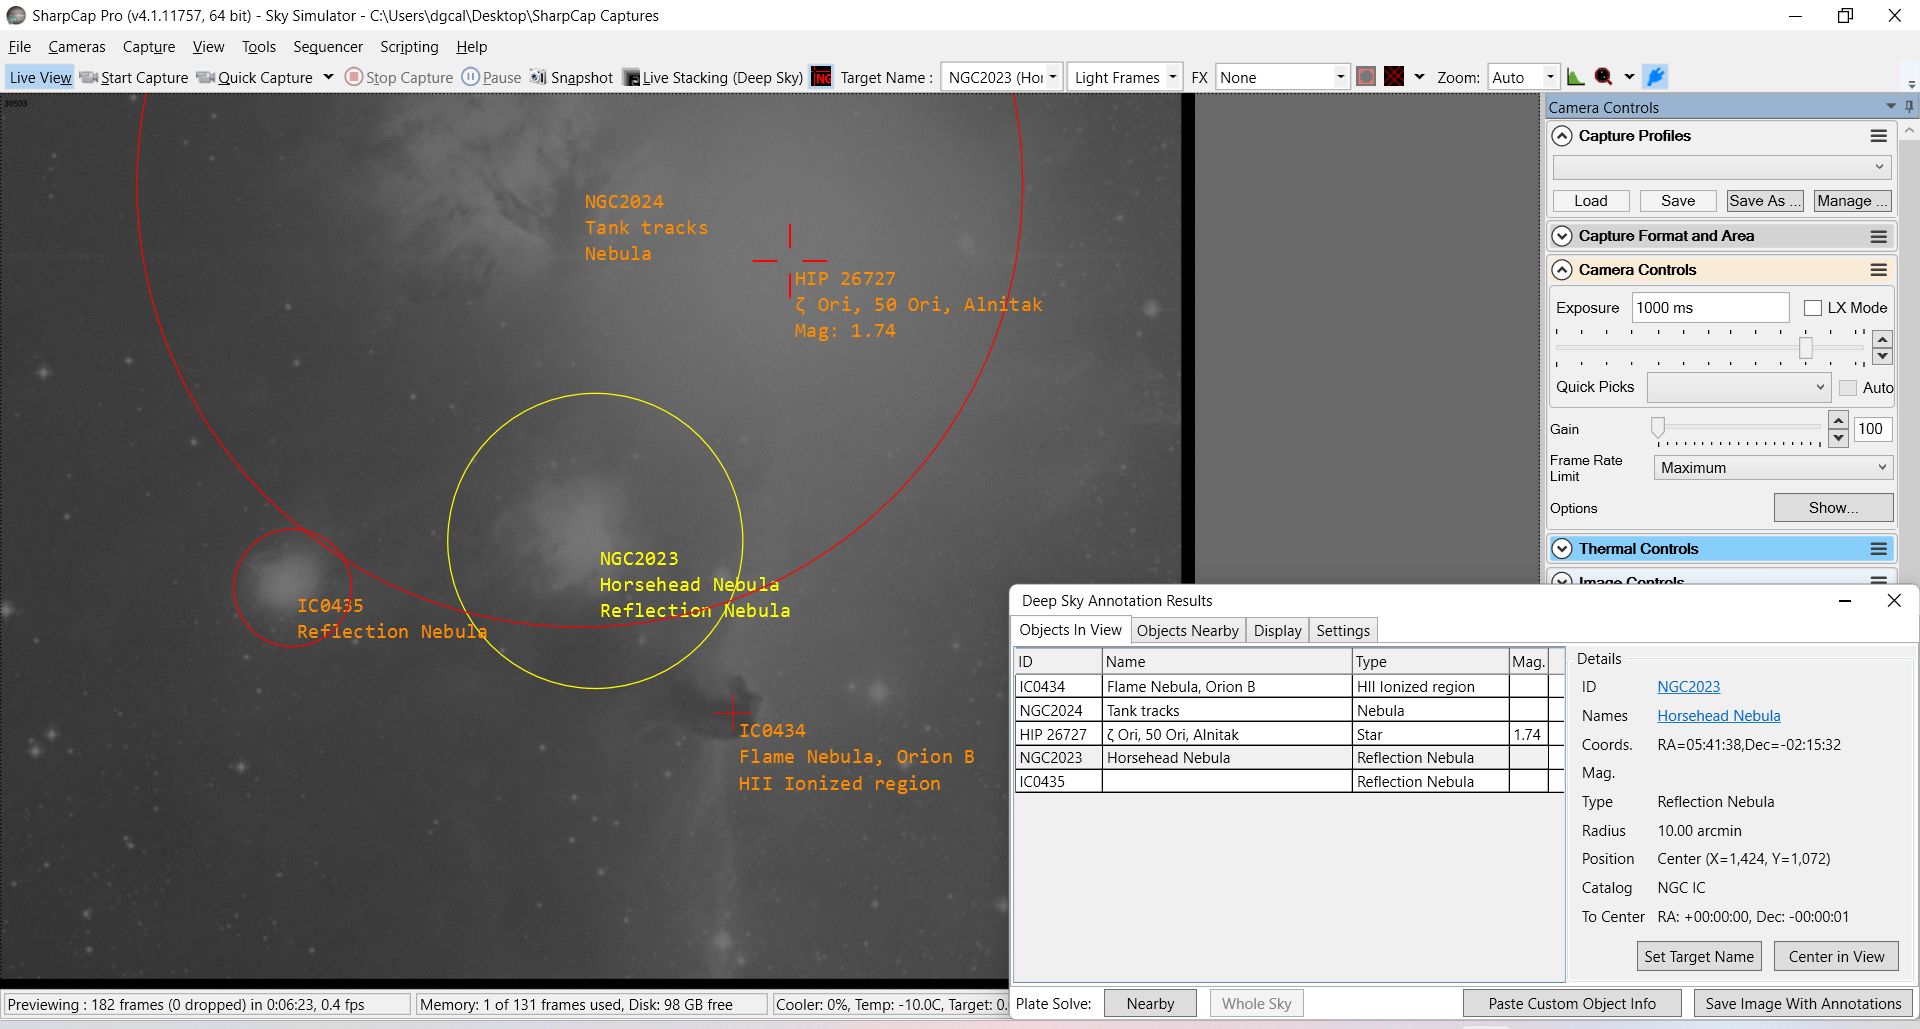The image size is (1920, 1029).
Task: Open the Cameras menu
Action: [x=76, y=46]
